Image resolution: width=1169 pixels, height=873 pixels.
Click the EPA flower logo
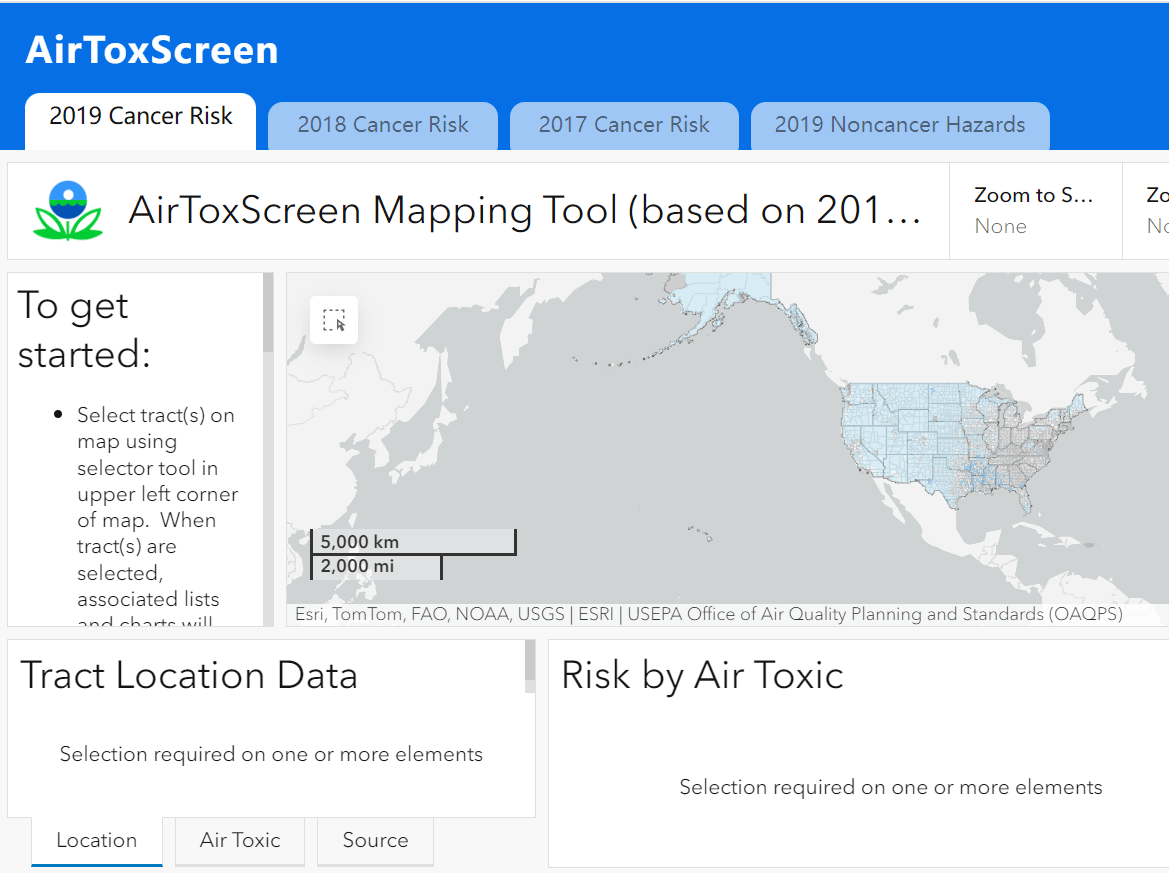tap(69, 210)
